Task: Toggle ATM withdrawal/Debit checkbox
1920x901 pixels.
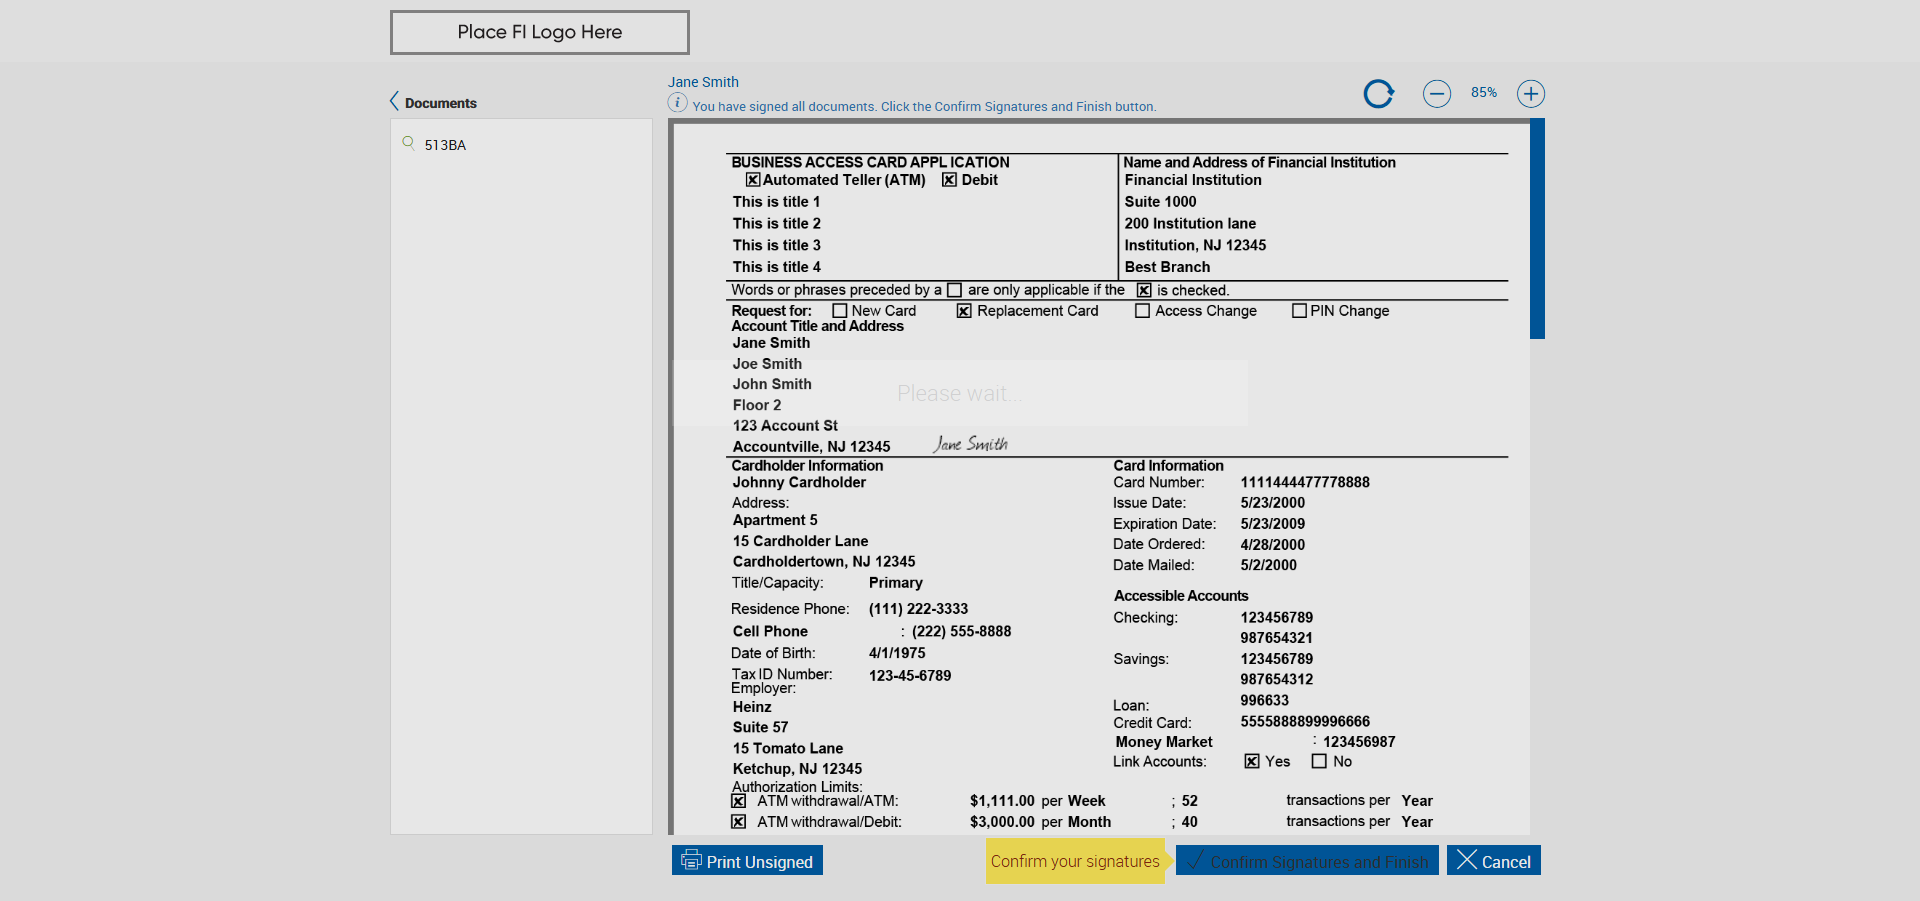Action: 738,822
